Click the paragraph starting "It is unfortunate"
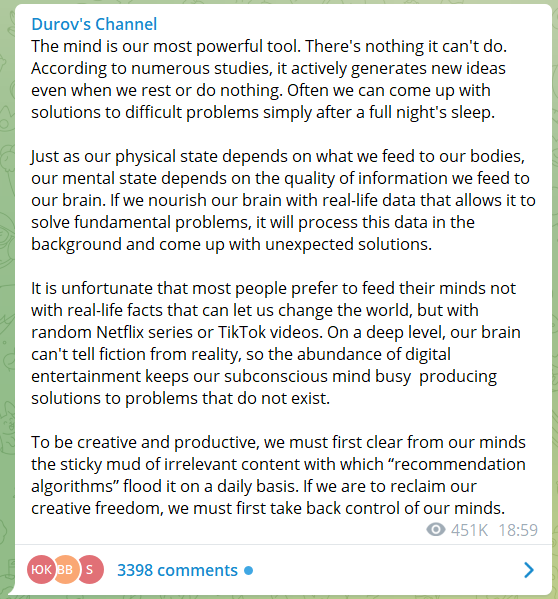Image resolution: width=558 pixels, height=599 pixels. tap(276, 343)
